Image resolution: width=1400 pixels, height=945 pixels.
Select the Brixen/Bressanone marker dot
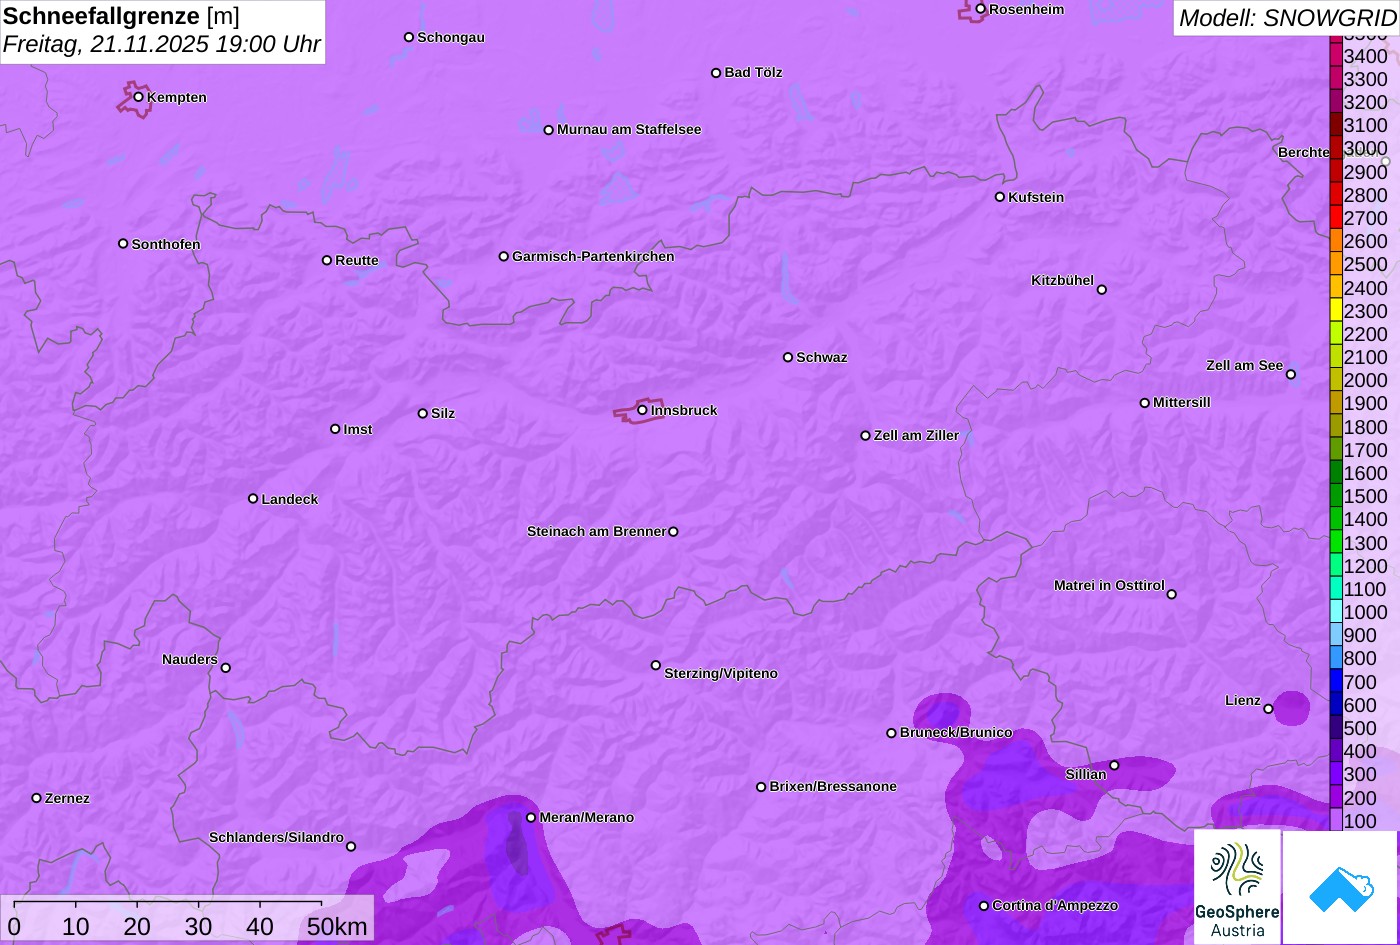[x=761, y=787]
